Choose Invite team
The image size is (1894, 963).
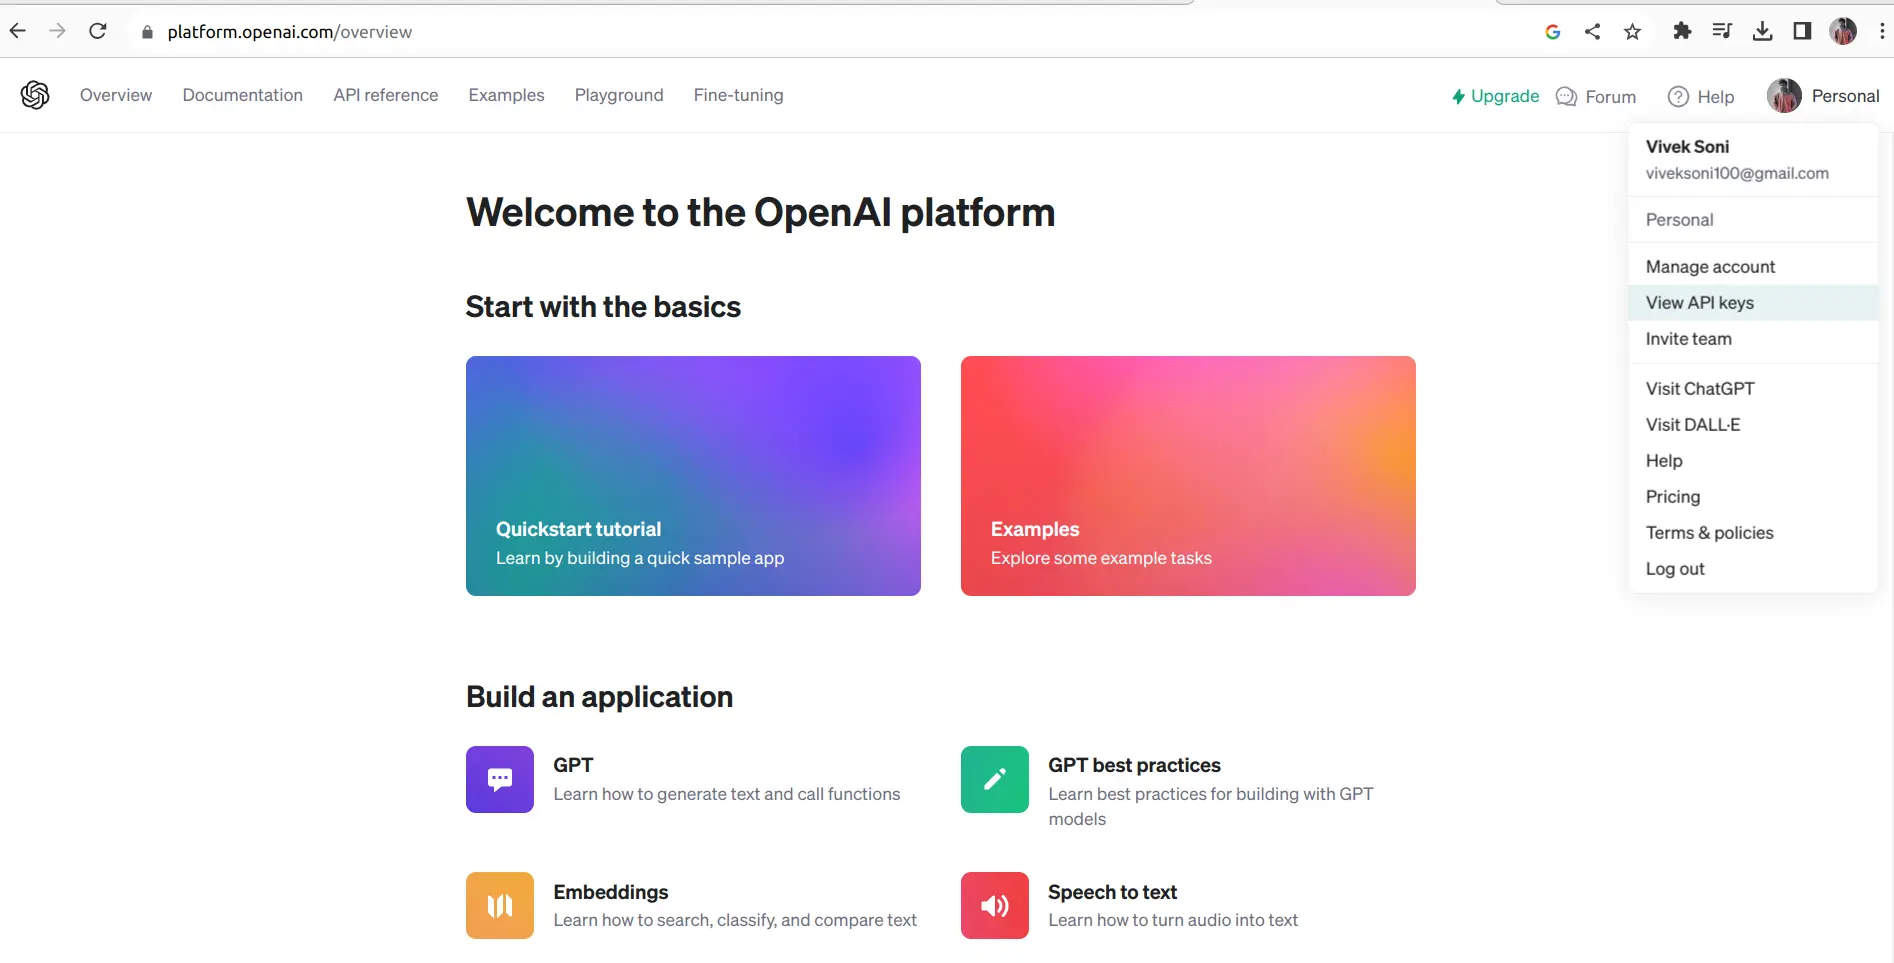[x=1753, y=339]
